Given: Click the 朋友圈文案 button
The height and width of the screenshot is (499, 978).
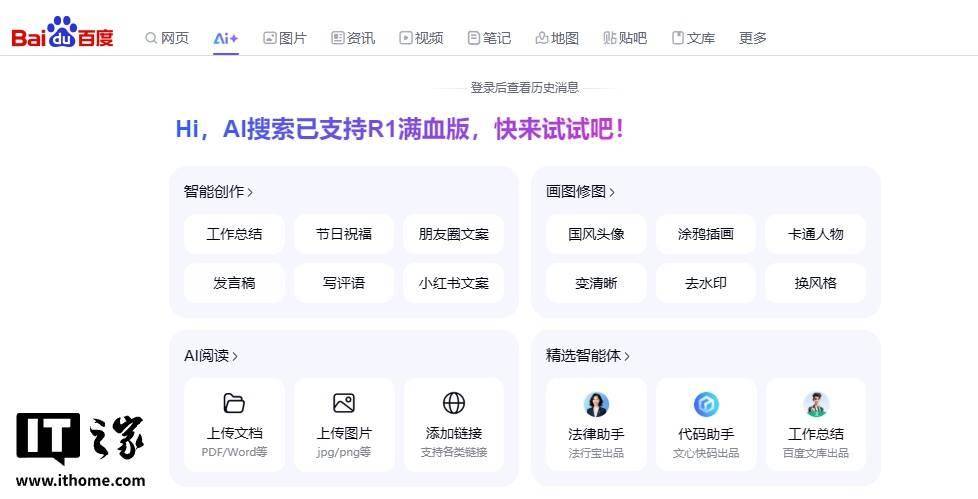Looking at the screenshot, I should coord(453,234).
